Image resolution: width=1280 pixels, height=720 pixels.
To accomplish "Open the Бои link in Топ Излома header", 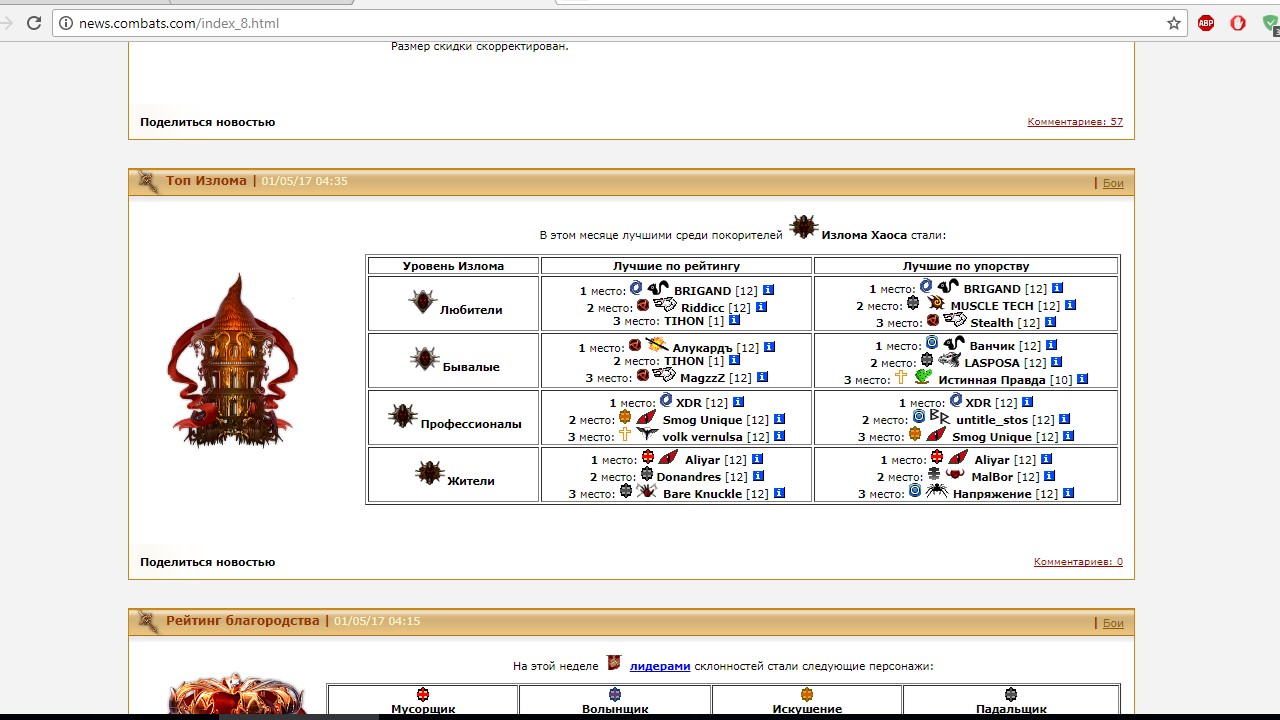I will click(1113, 183).
